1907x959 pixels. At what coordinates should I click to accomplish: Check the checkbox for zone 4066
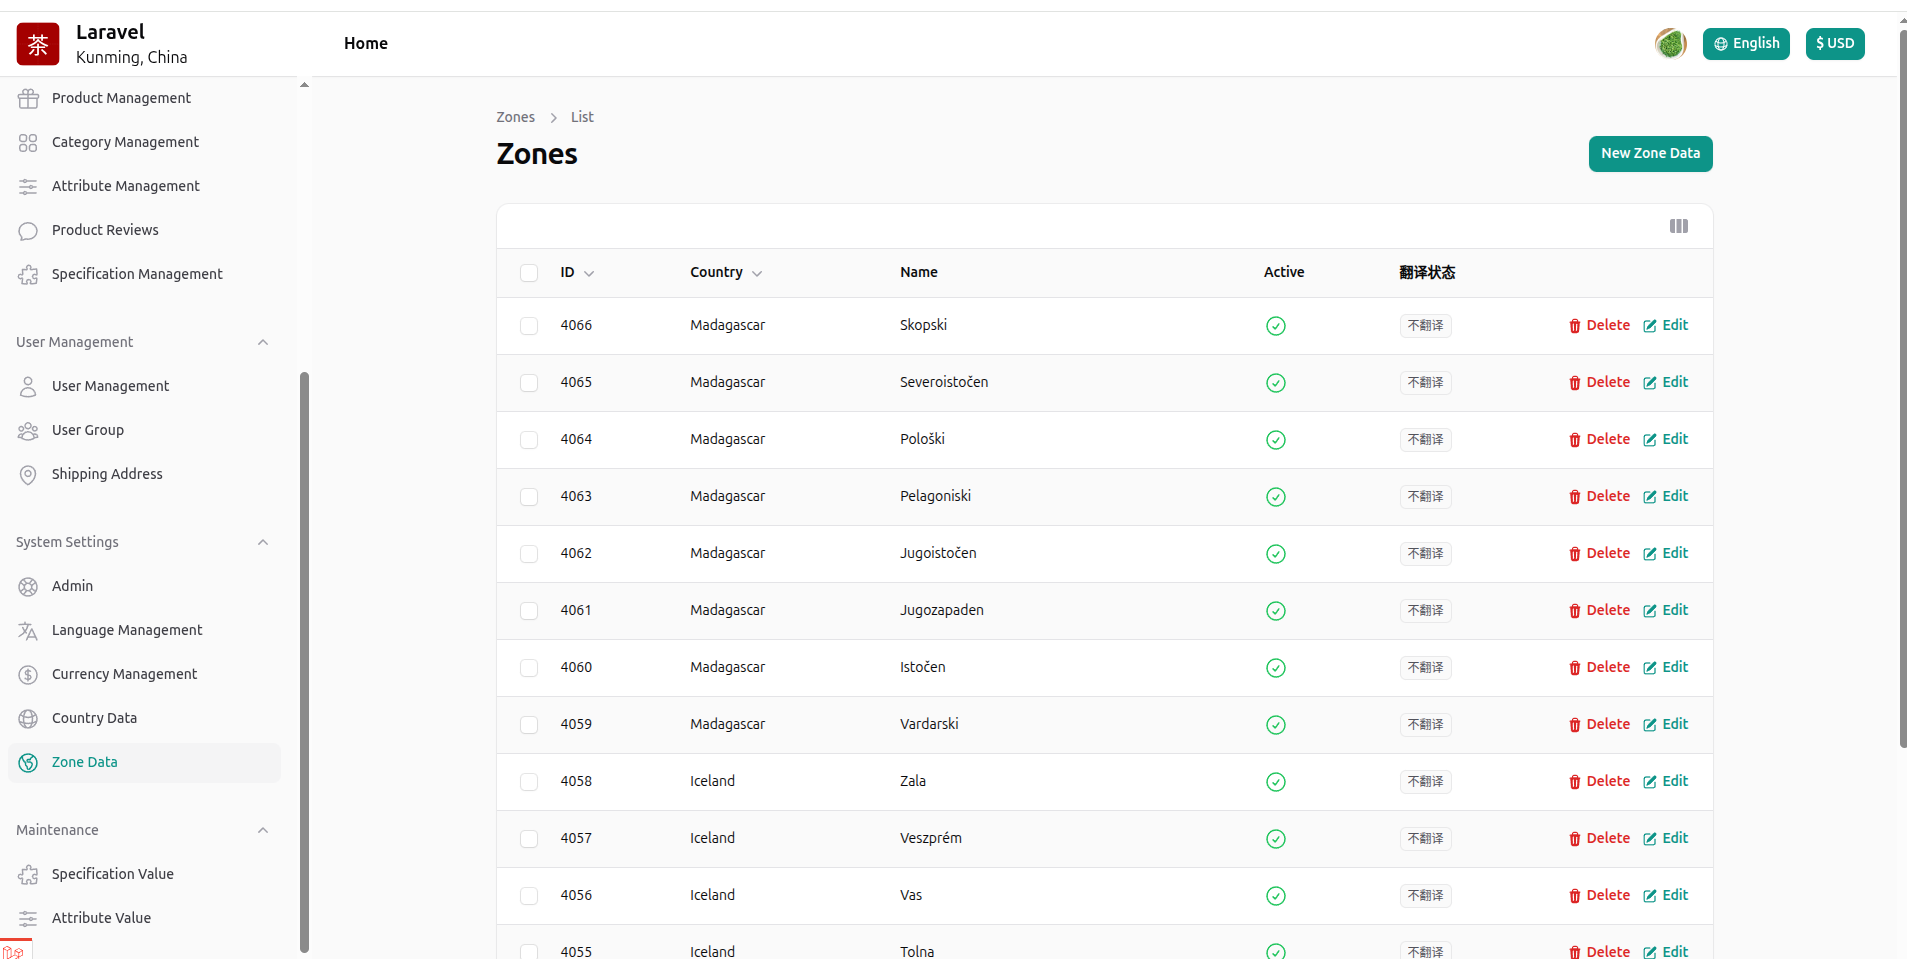pos(529,326)
